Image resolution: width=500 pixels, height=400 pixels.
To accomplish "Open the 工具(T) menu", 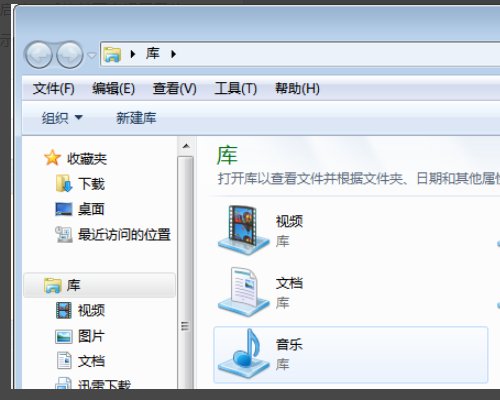I will [x=236, y=89].
